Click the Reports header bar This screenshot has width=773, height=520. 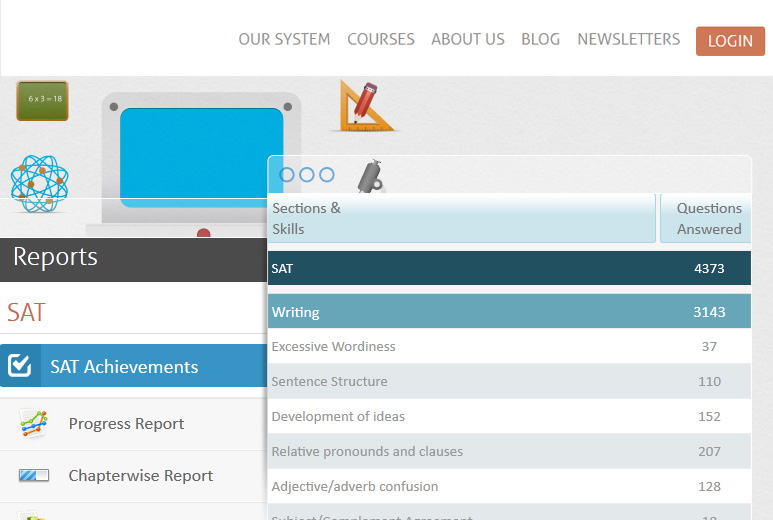pos(134,260)
